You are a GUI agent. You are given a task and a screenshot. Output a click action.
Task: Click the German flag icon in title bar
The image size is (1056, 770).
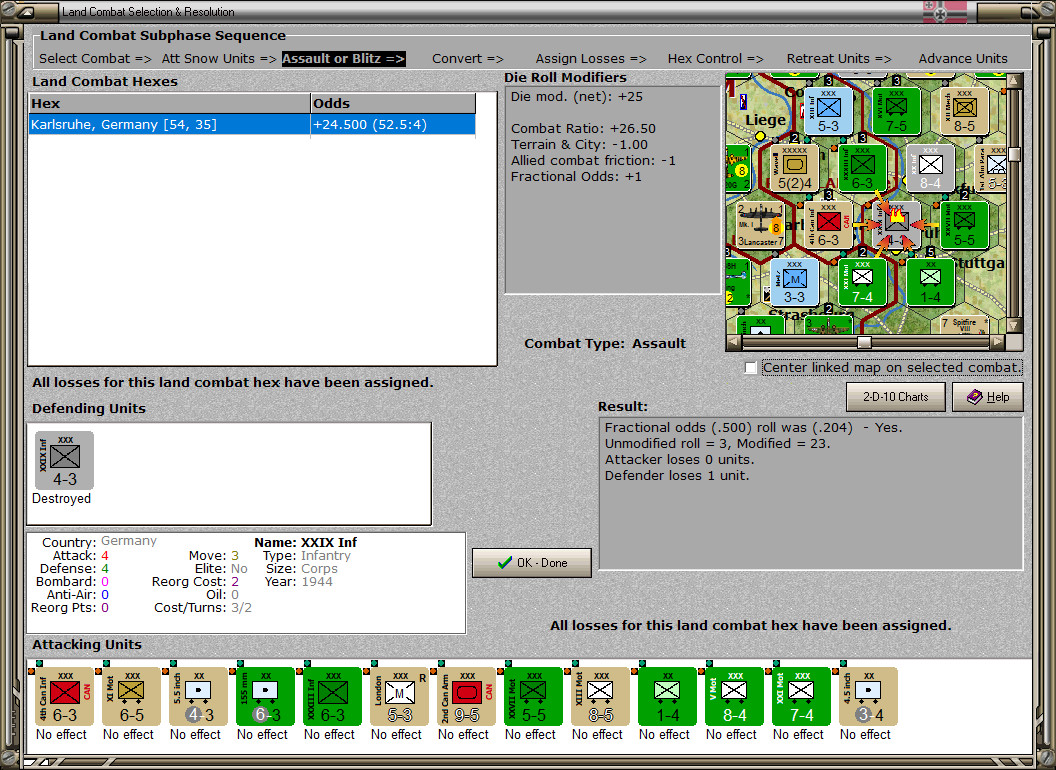(x=944, y=12)
